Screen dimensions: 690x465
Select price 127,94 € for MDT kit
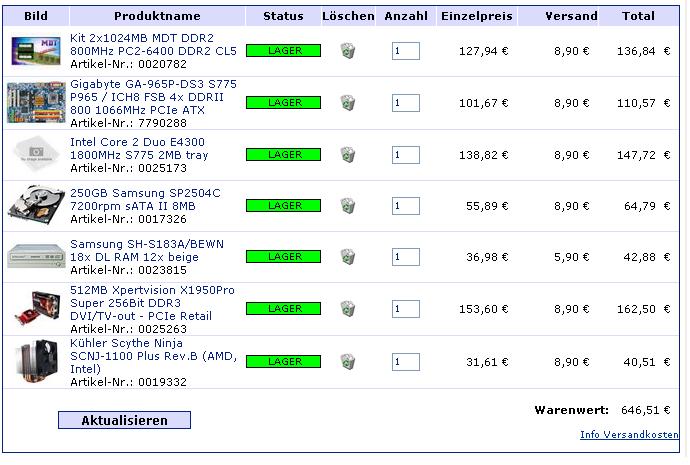pyautogui.click(x=484, y=51)
